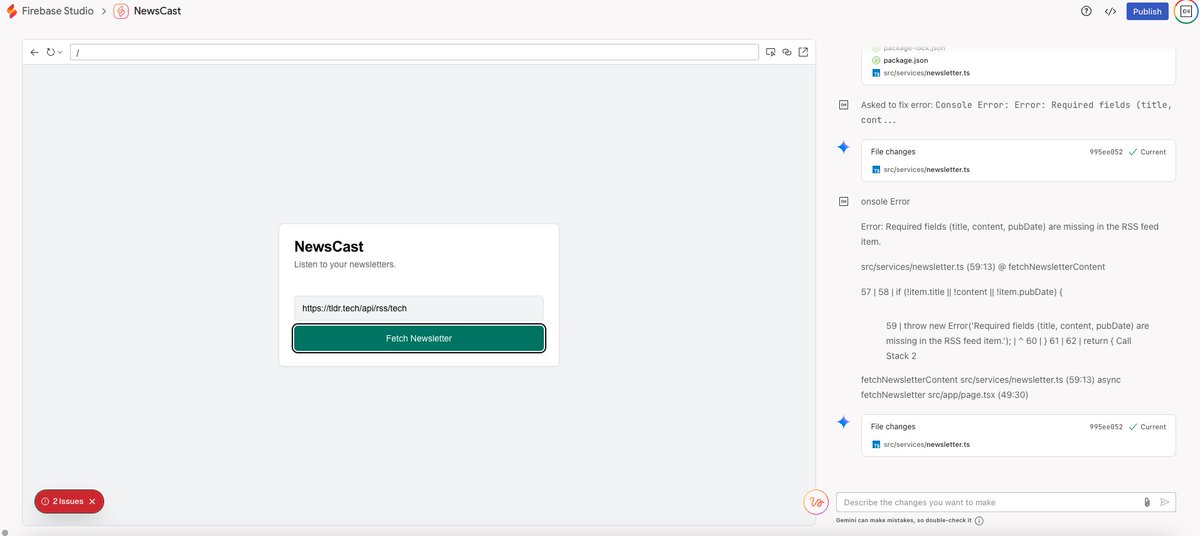Click the NewsCast card heading
The image size is (1200, 536).
tap(329, 246)
